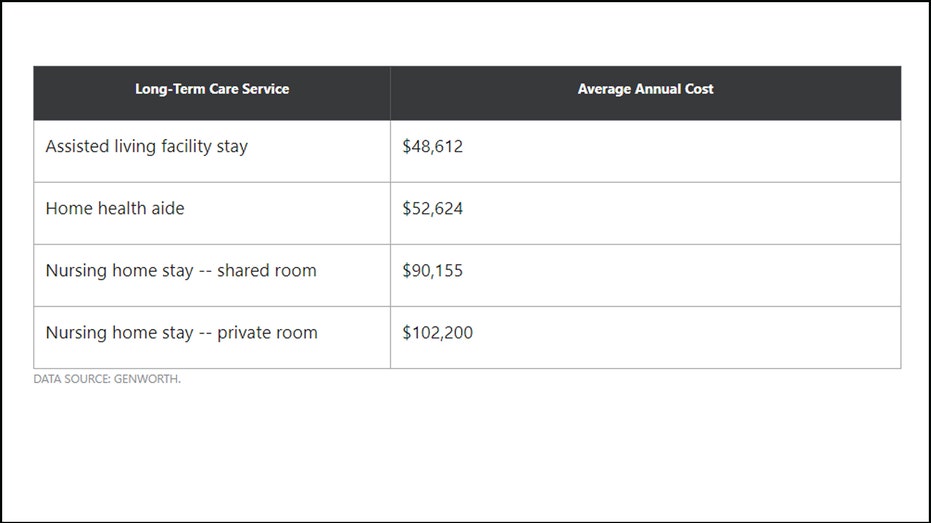
Task: Click the word Genworth in the caption
Action: 146,379
